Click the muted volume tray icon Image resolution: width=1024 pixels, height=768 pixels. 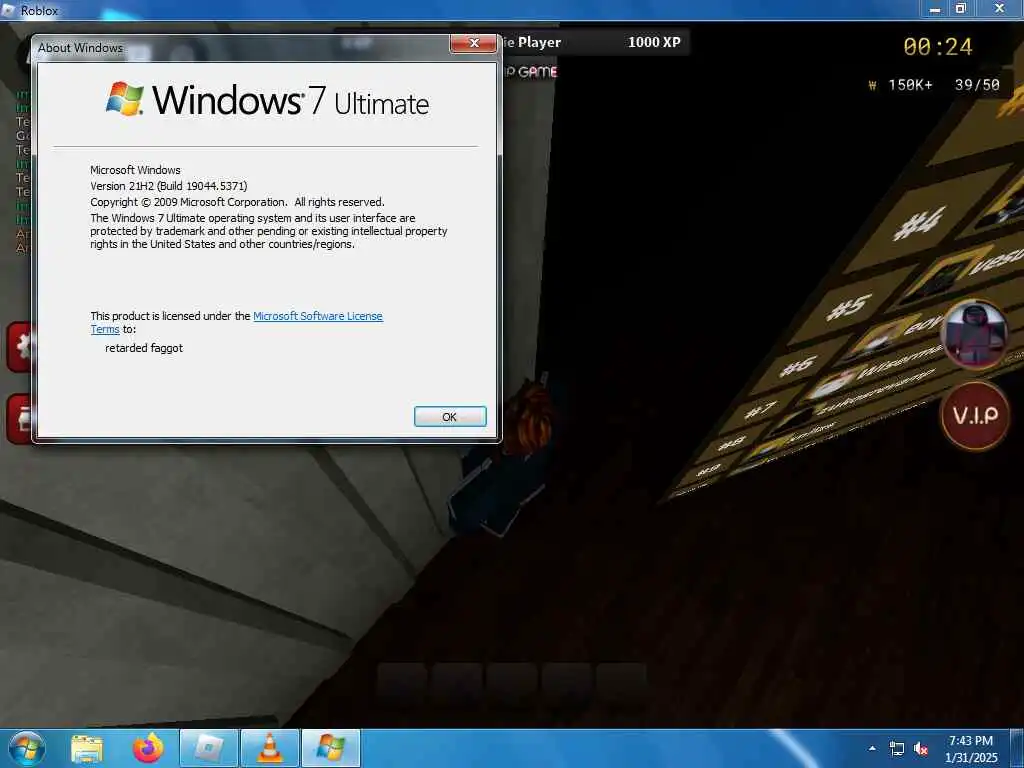point(921,748)
